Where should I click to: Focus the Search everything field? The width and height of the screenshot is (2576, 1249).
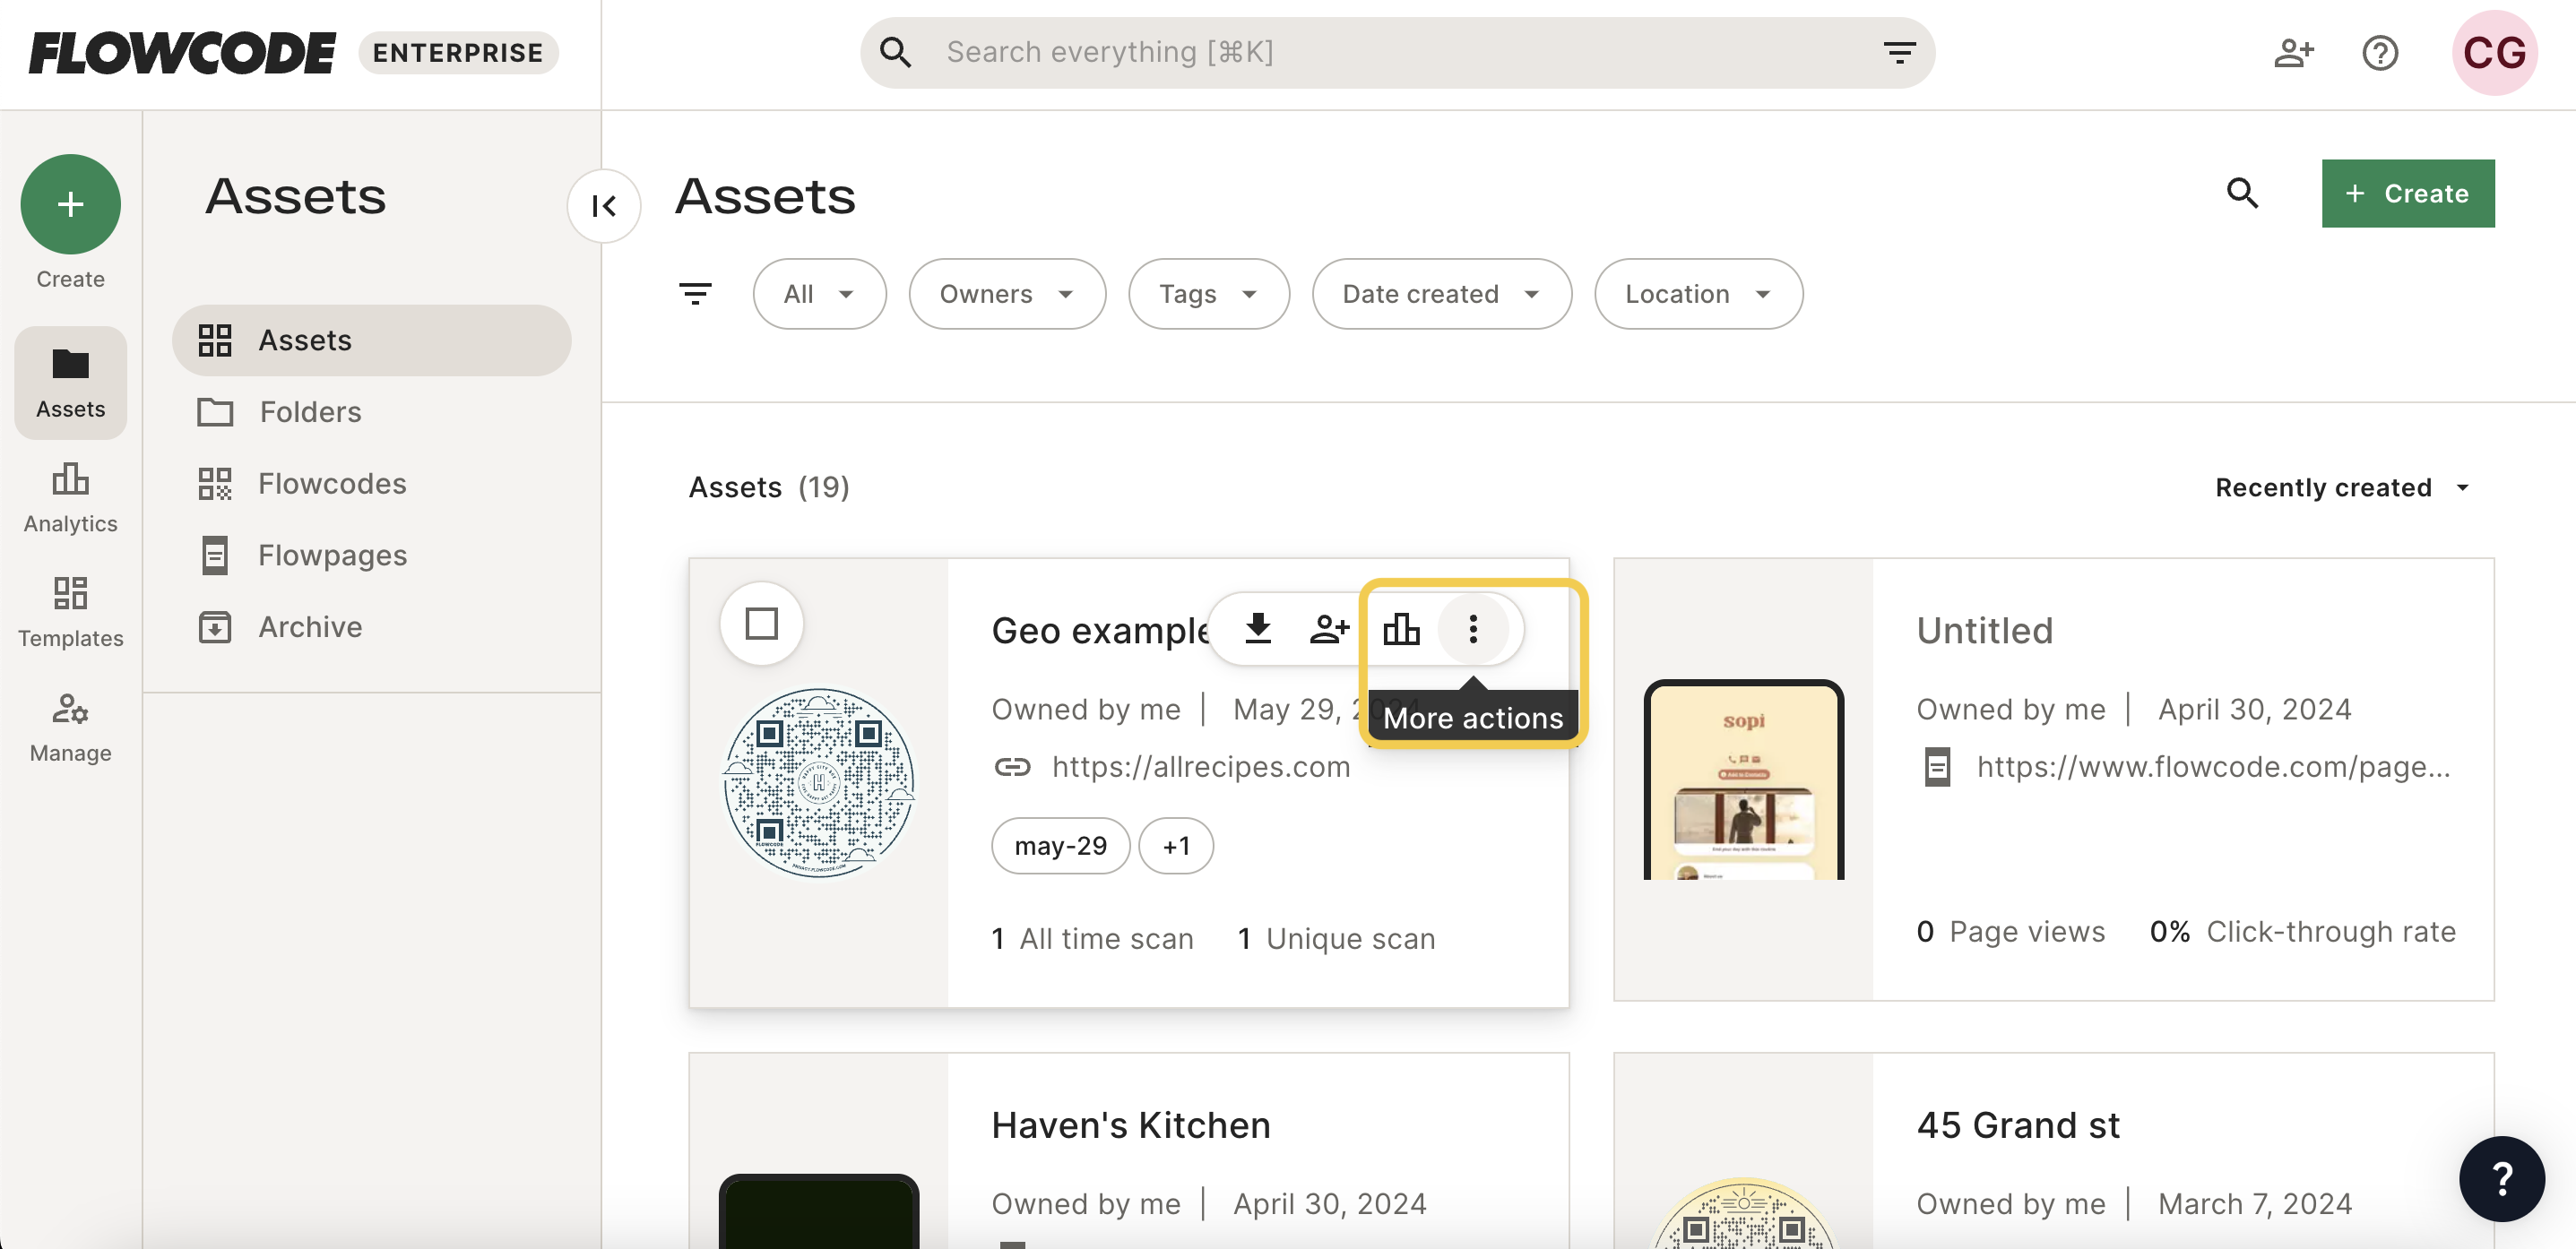pyautogui.click(x=1397, y=52)
